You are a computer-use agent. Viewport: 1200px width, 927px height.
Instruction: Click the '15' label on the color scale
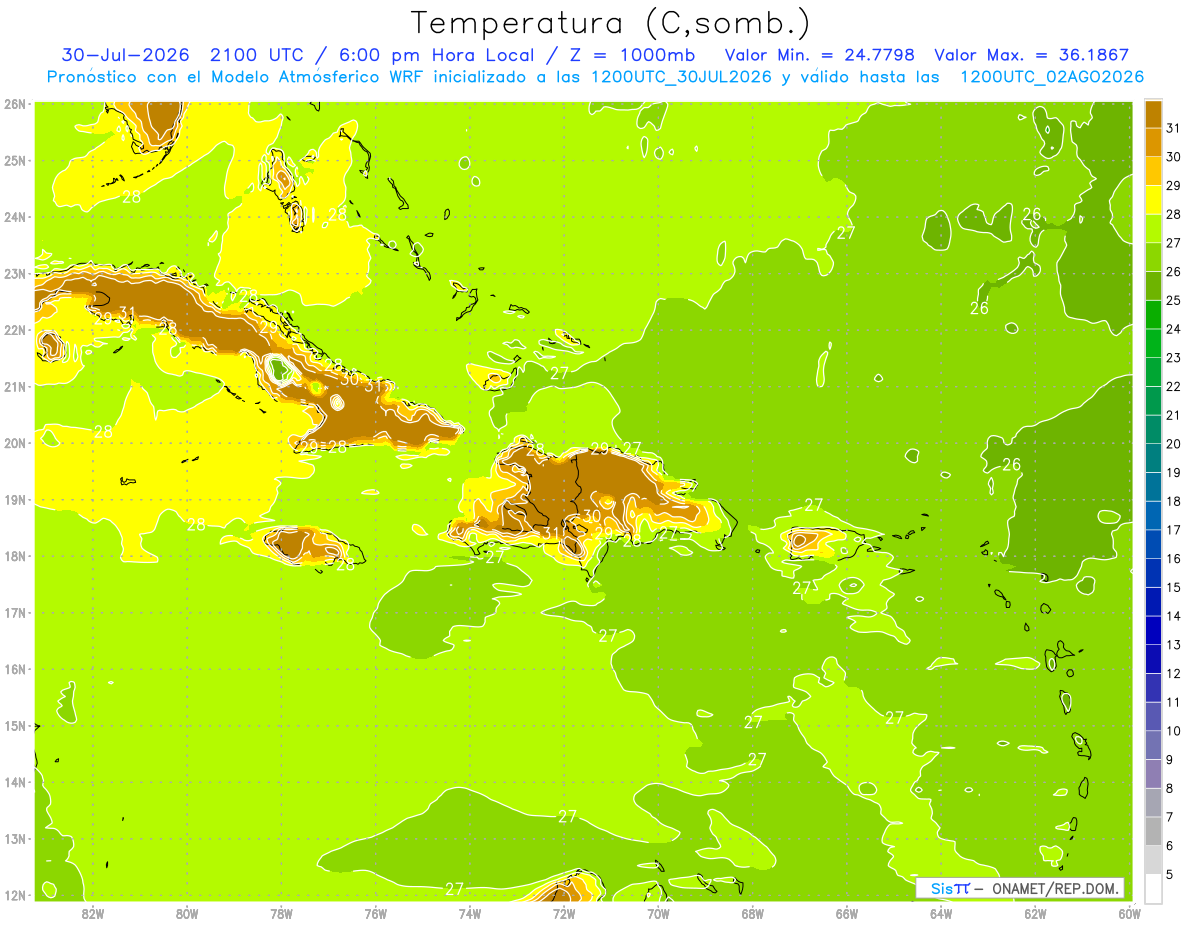pyautogui.click(x=1174, y=587)
